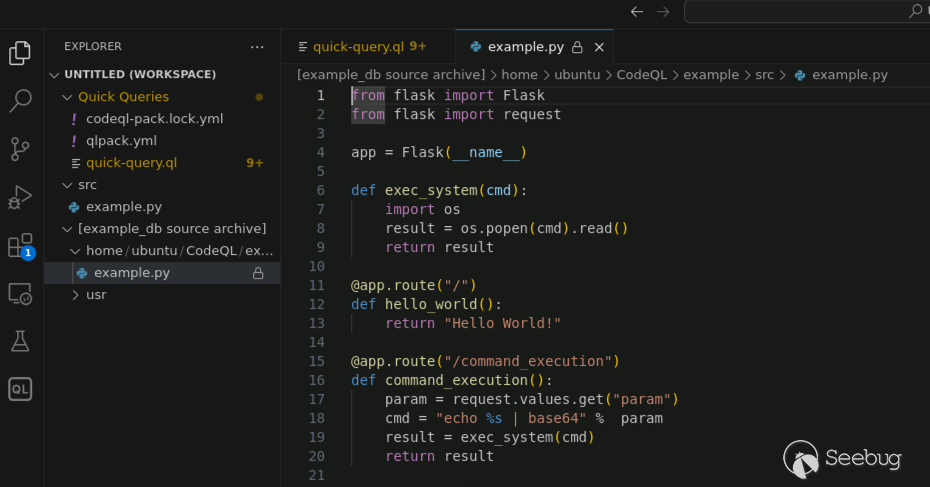Open the Remote Explorer icon
This screenshot has height=487, width=930.
pos(20,294)
